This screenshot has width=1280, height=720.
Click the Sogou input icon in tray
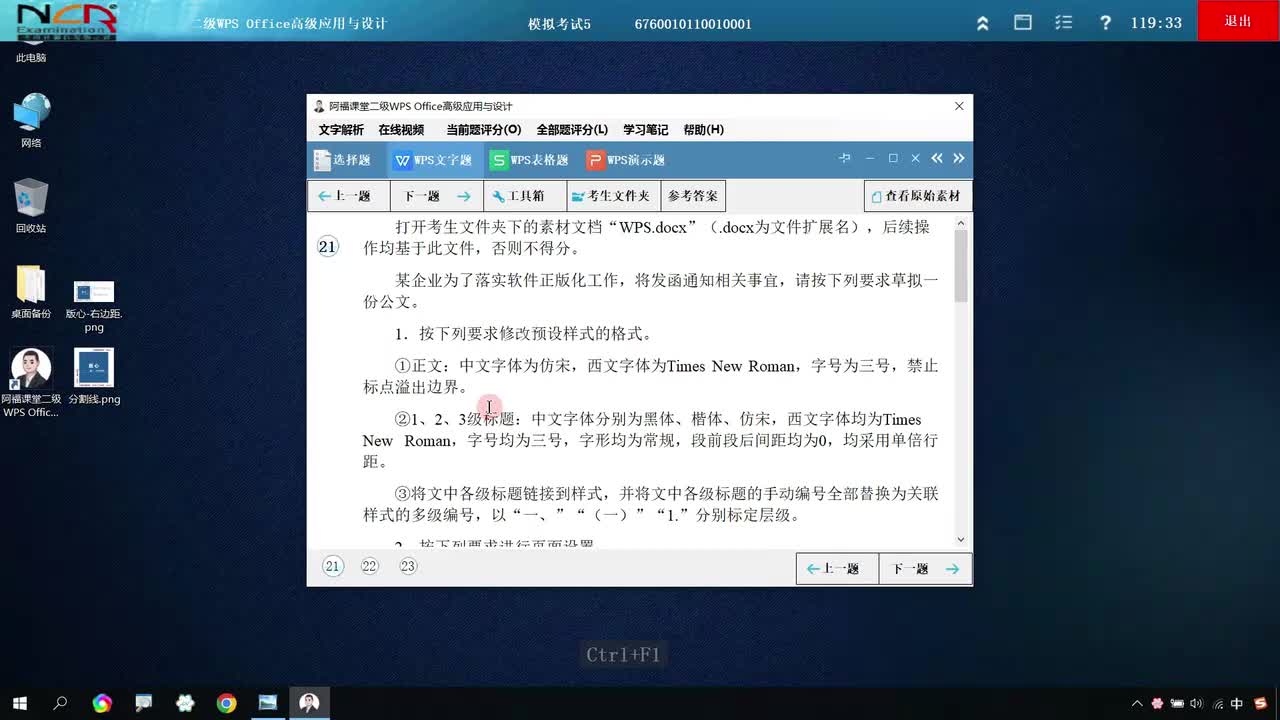coord(1260,704)
